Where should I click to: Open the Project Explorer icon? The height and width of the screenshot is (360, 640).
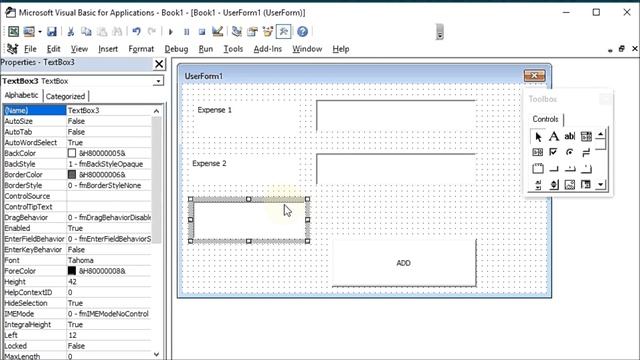tap(237, 31)
